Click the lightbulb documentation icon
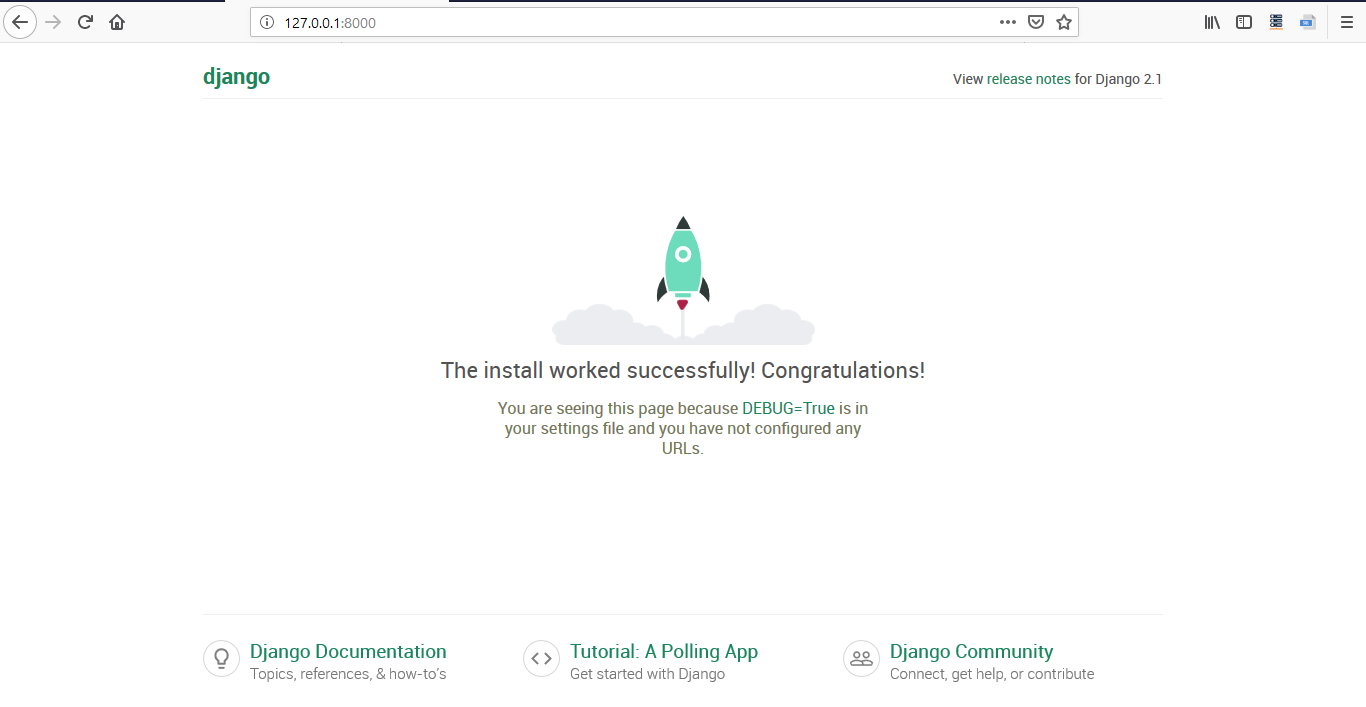The height and width of the screenshot is (707, 1366). tap(221, 659)
